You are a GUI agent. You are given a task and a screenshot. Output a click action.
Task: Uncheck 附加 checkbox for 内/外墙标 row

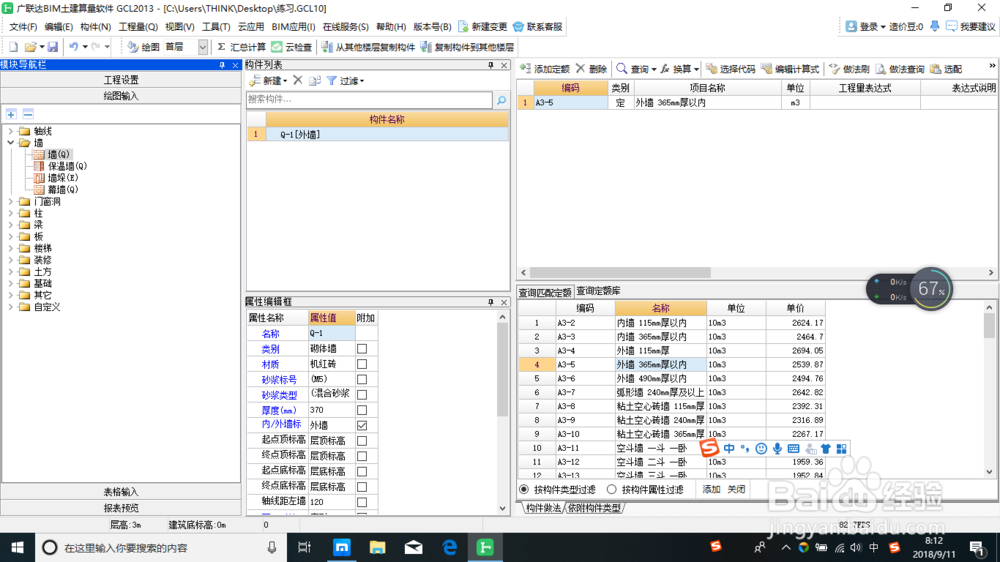point(362,425)
